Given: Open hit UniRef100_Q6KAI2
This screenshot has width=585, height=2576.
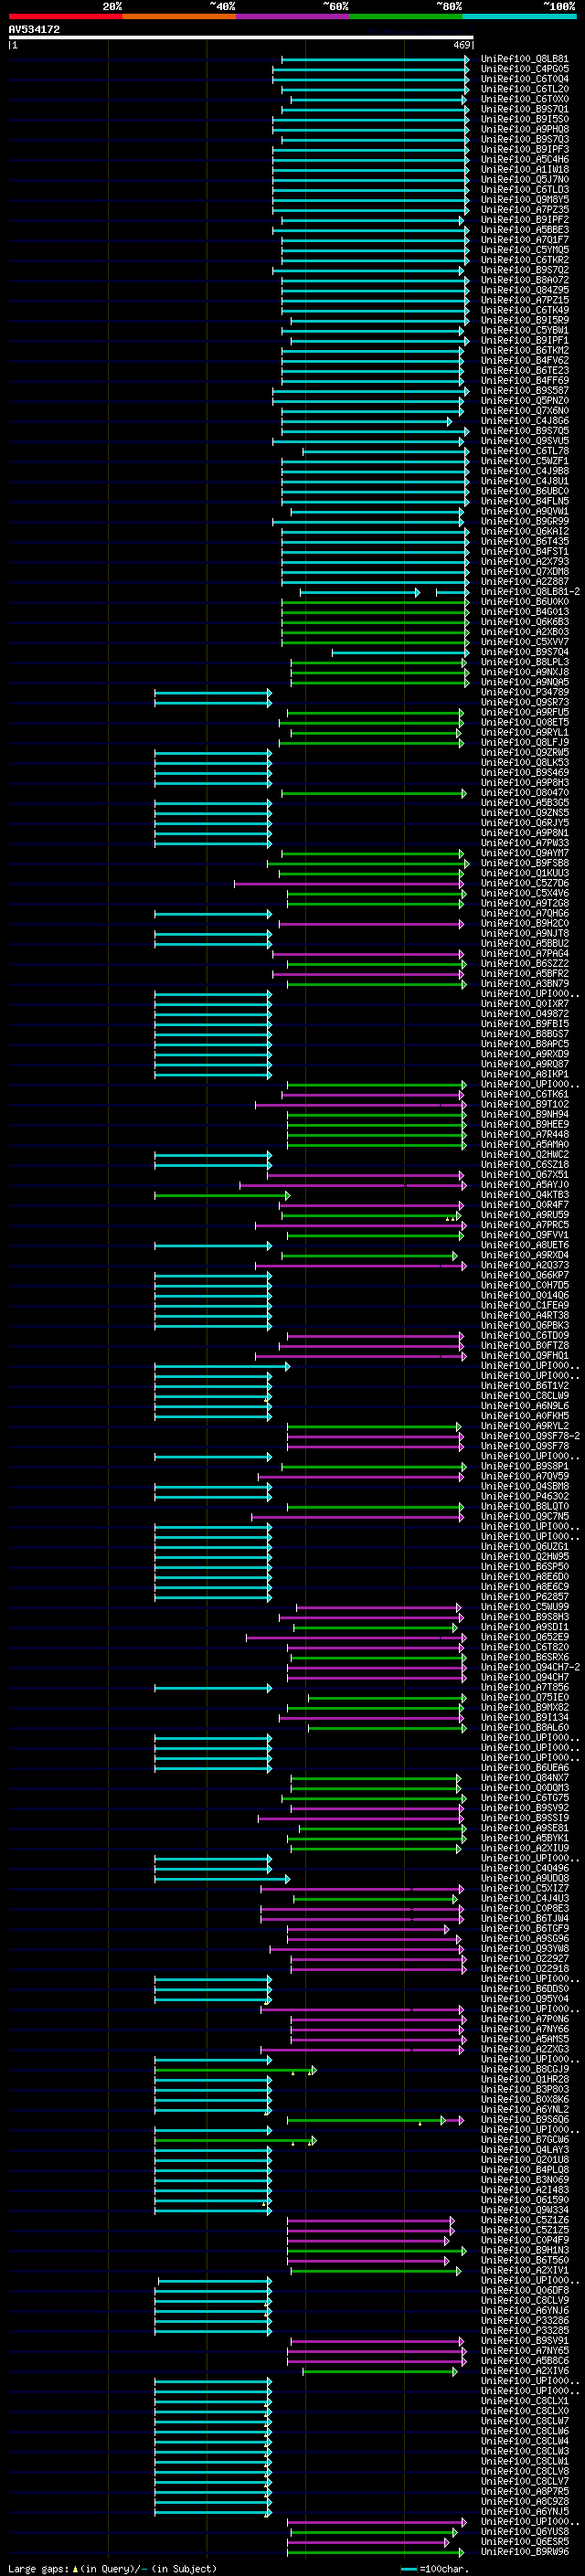Looking at the screenshot, I should click(525, 531).
